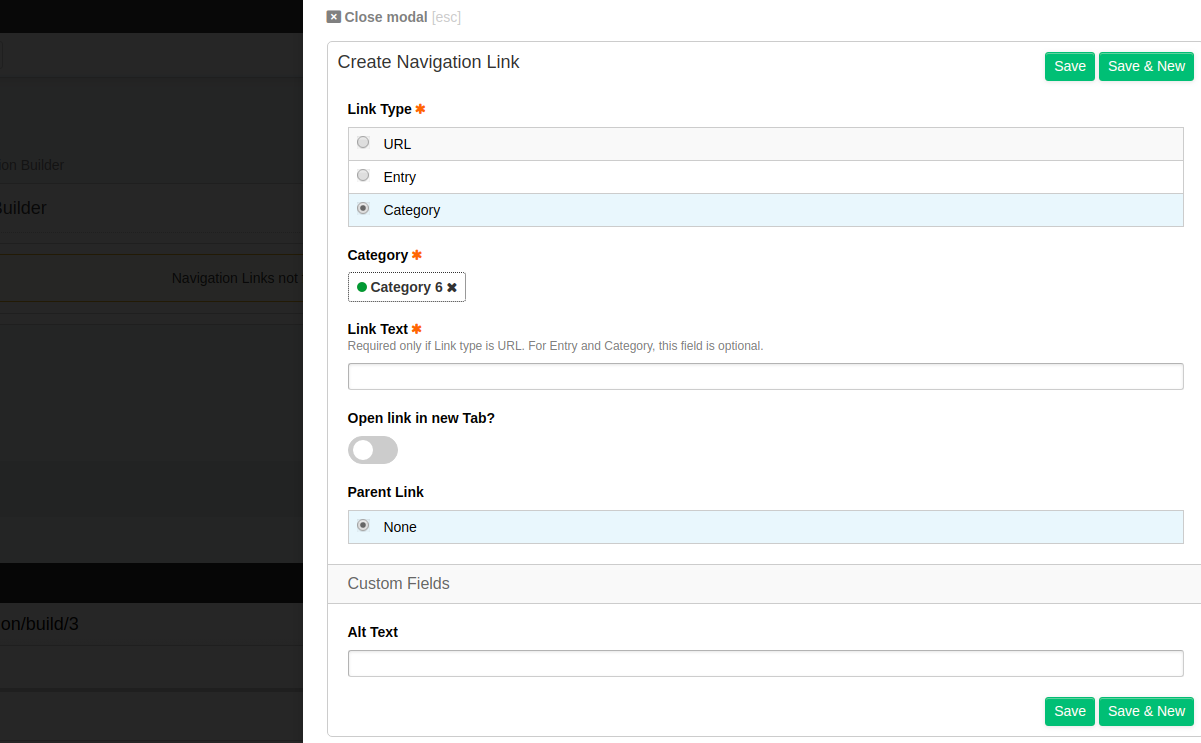Focus the Alt Text input field

click(x=765, y=663)
